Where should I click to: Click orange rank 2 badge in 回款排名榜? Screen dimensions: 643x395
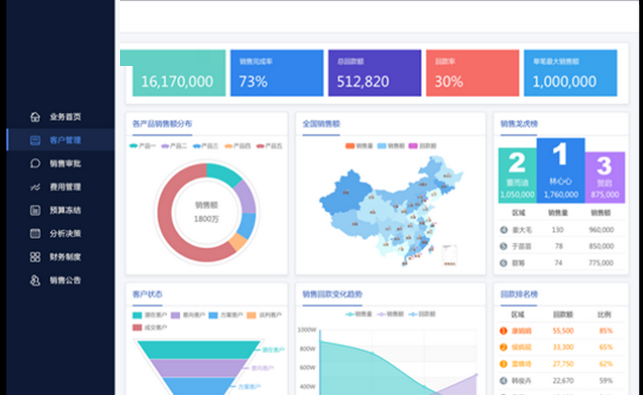coord(504,347)
